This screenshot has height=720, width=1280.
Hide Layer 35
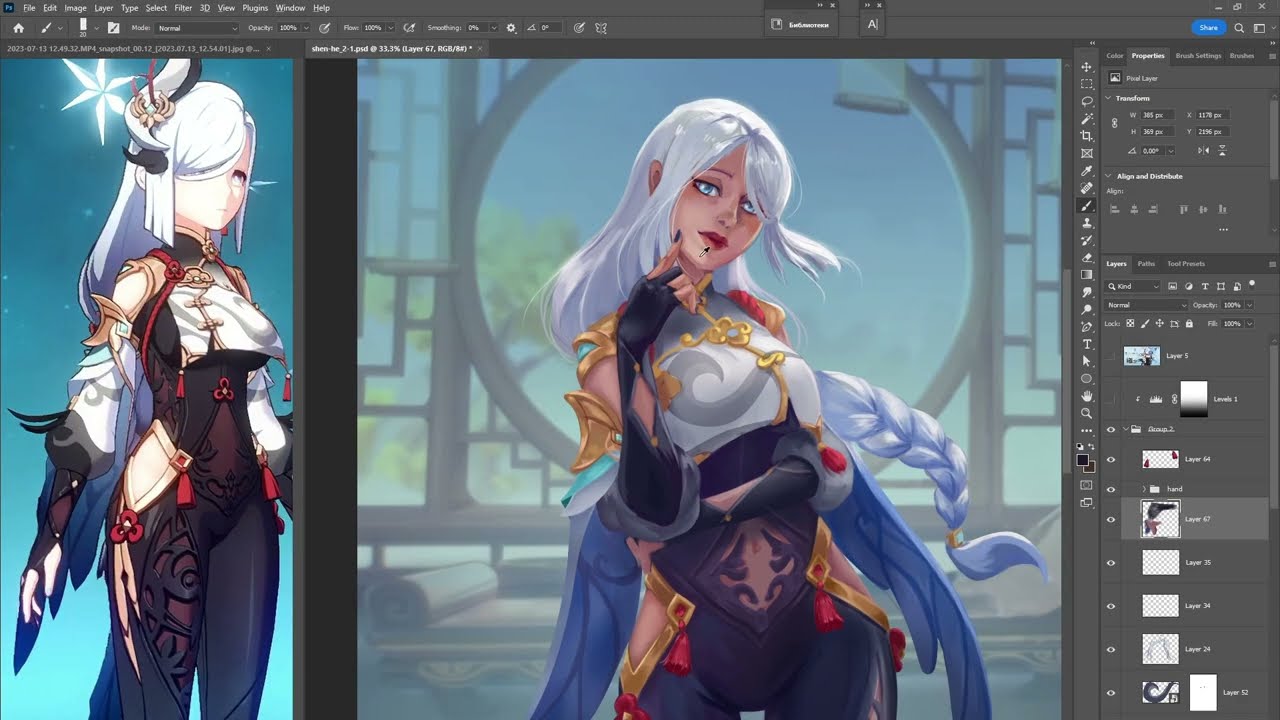[1110, 563]
